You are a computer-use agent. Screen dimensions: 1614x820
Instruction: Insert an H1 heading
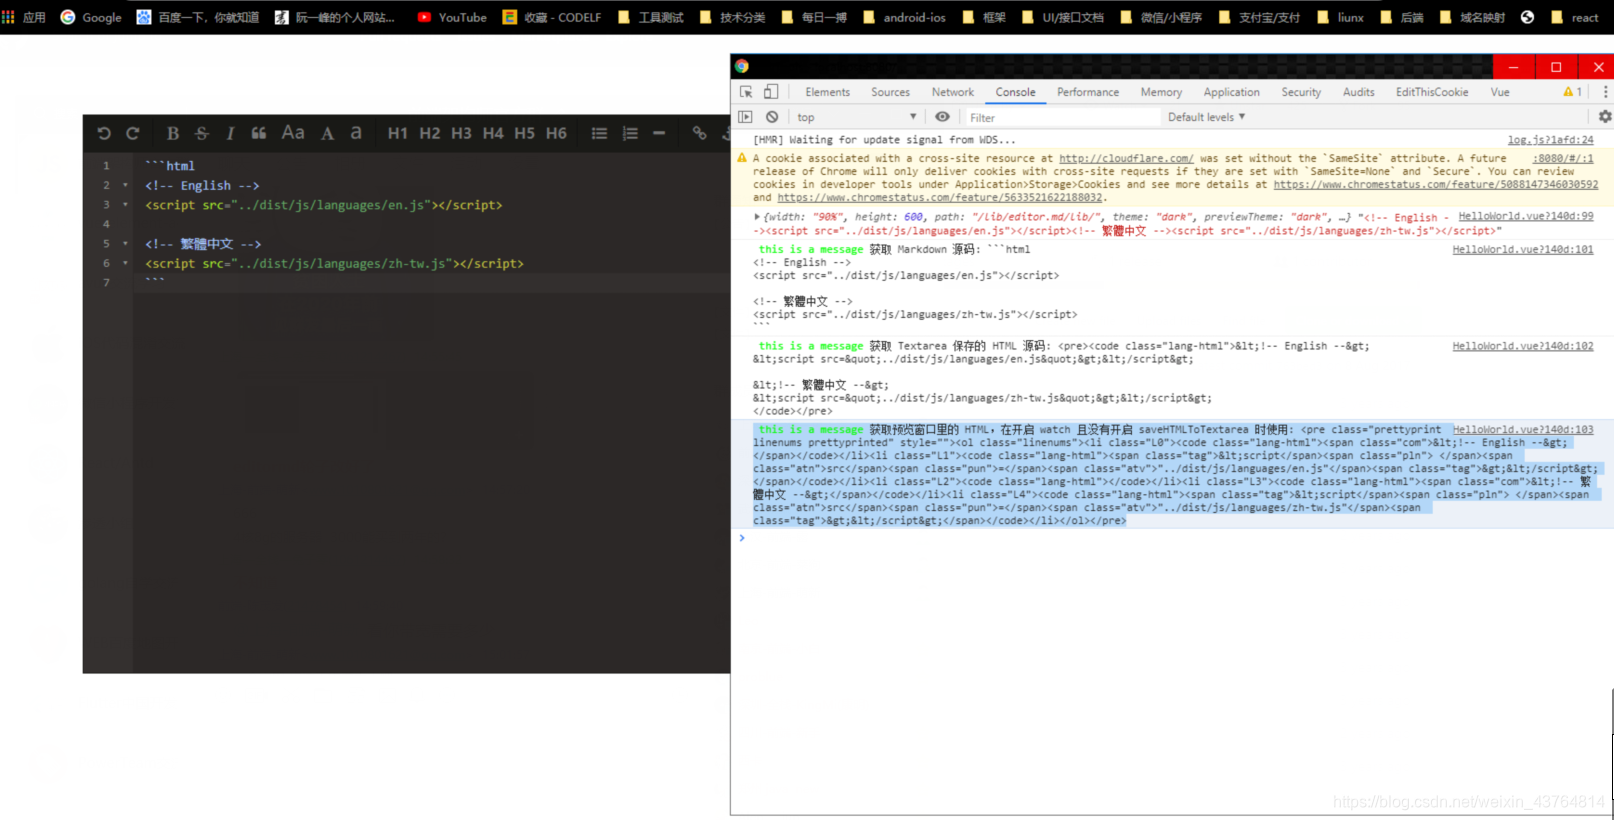coord(398,133)
